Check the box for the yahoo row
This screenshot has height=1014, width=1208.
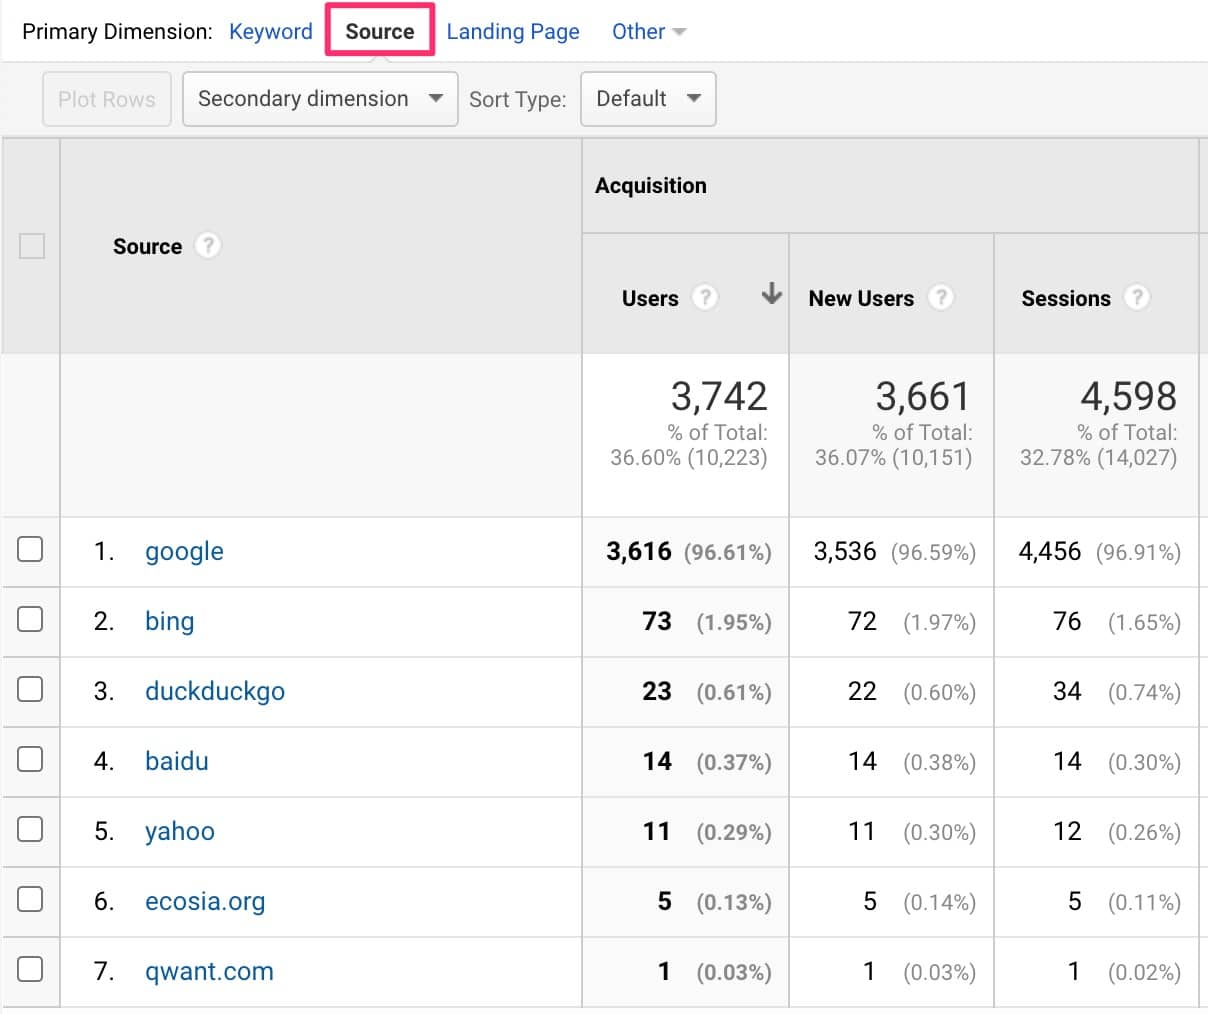tap(31, 829)
